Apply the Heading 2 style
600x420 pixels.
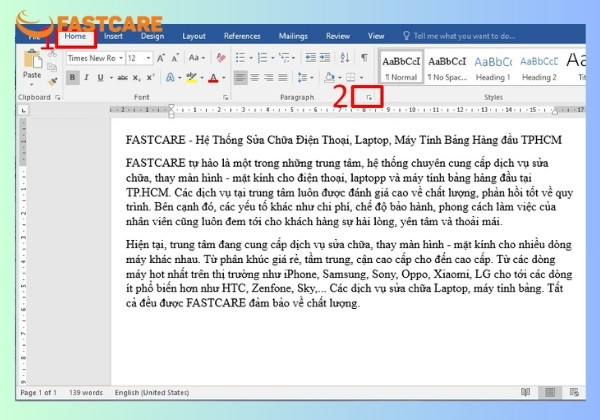click(x=539, y=67)
